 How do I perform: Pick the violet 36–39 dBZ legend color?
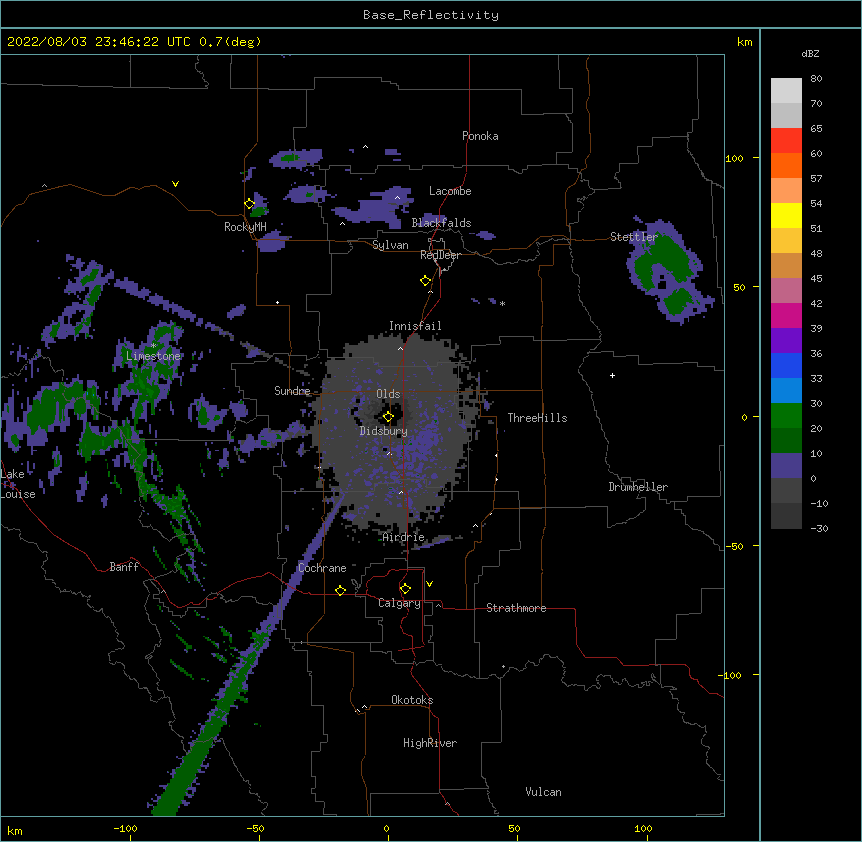(786, 341)
